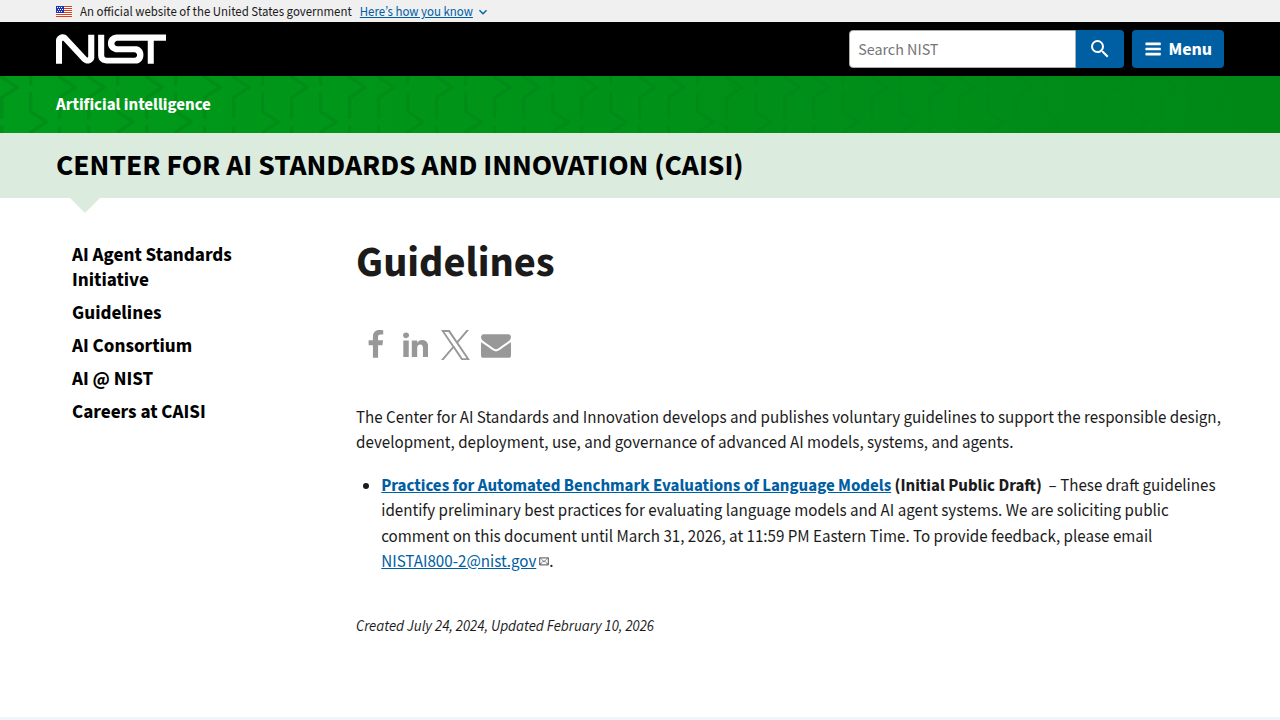Share page on X
This screenshot has height=720, width=1280.
click(455, 345)
